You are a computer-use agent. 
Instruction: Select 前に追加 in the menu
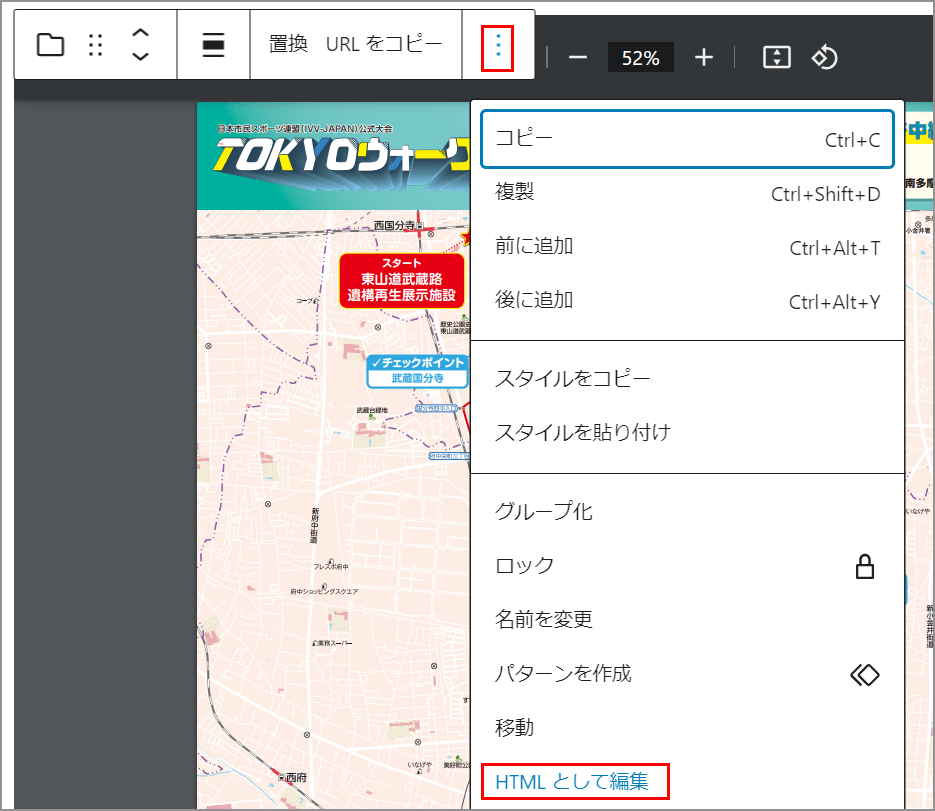pyautogui.click(x=687, y=247)
